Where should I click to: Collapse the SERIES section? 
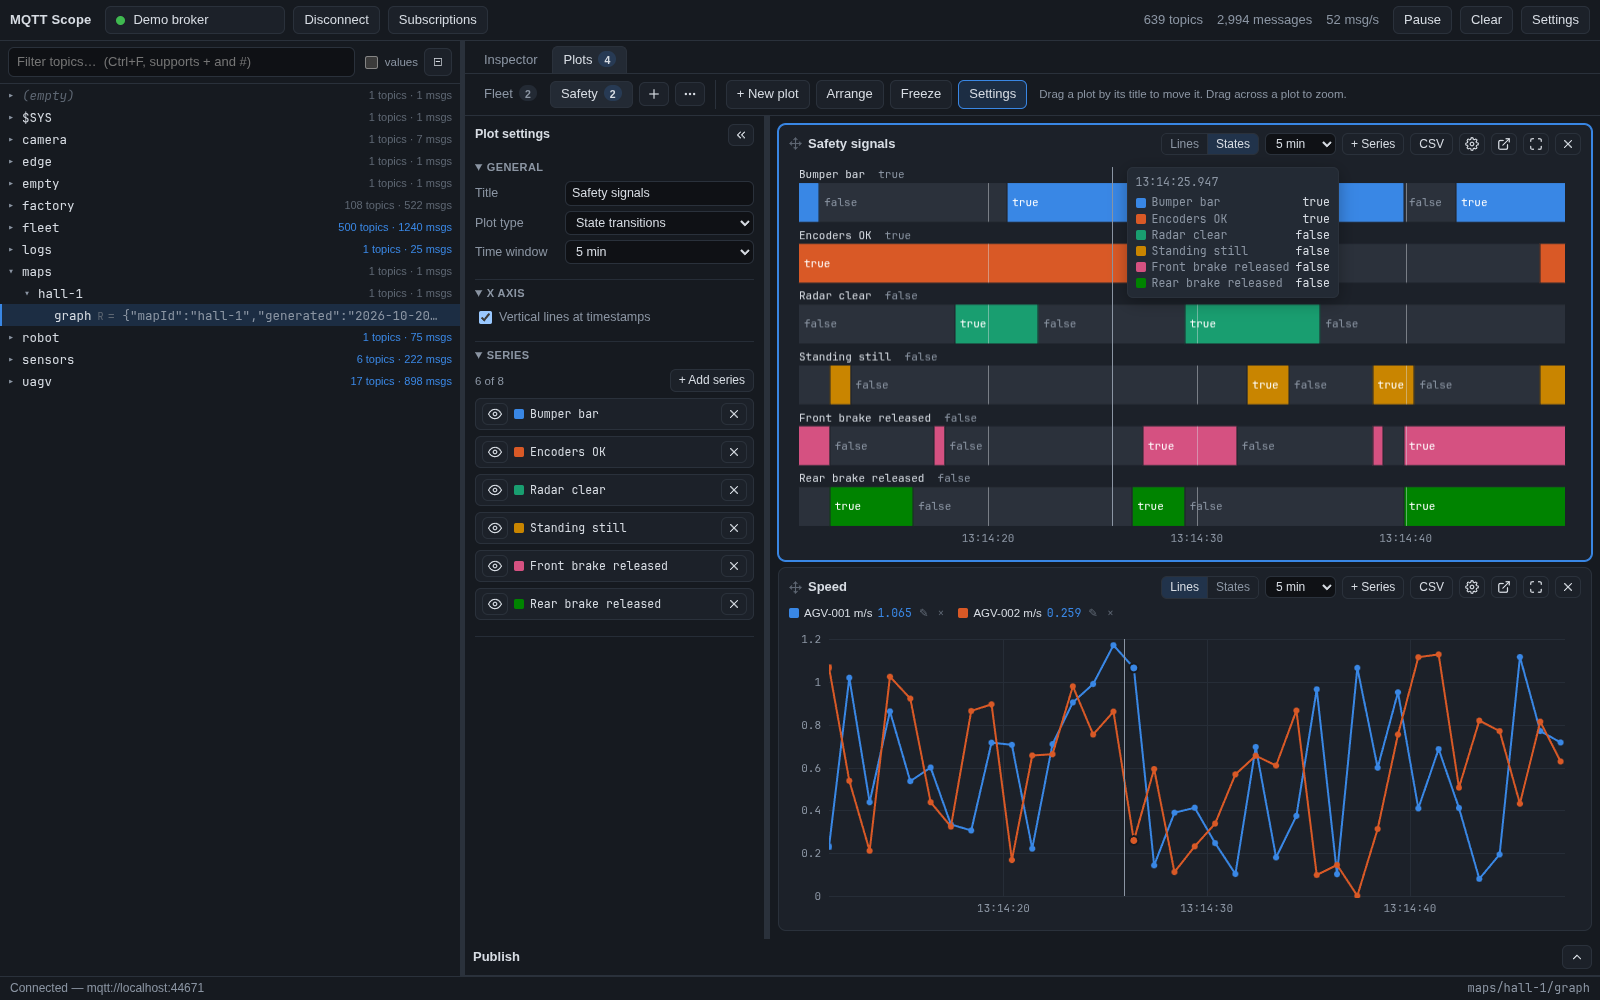pos(502,355)
